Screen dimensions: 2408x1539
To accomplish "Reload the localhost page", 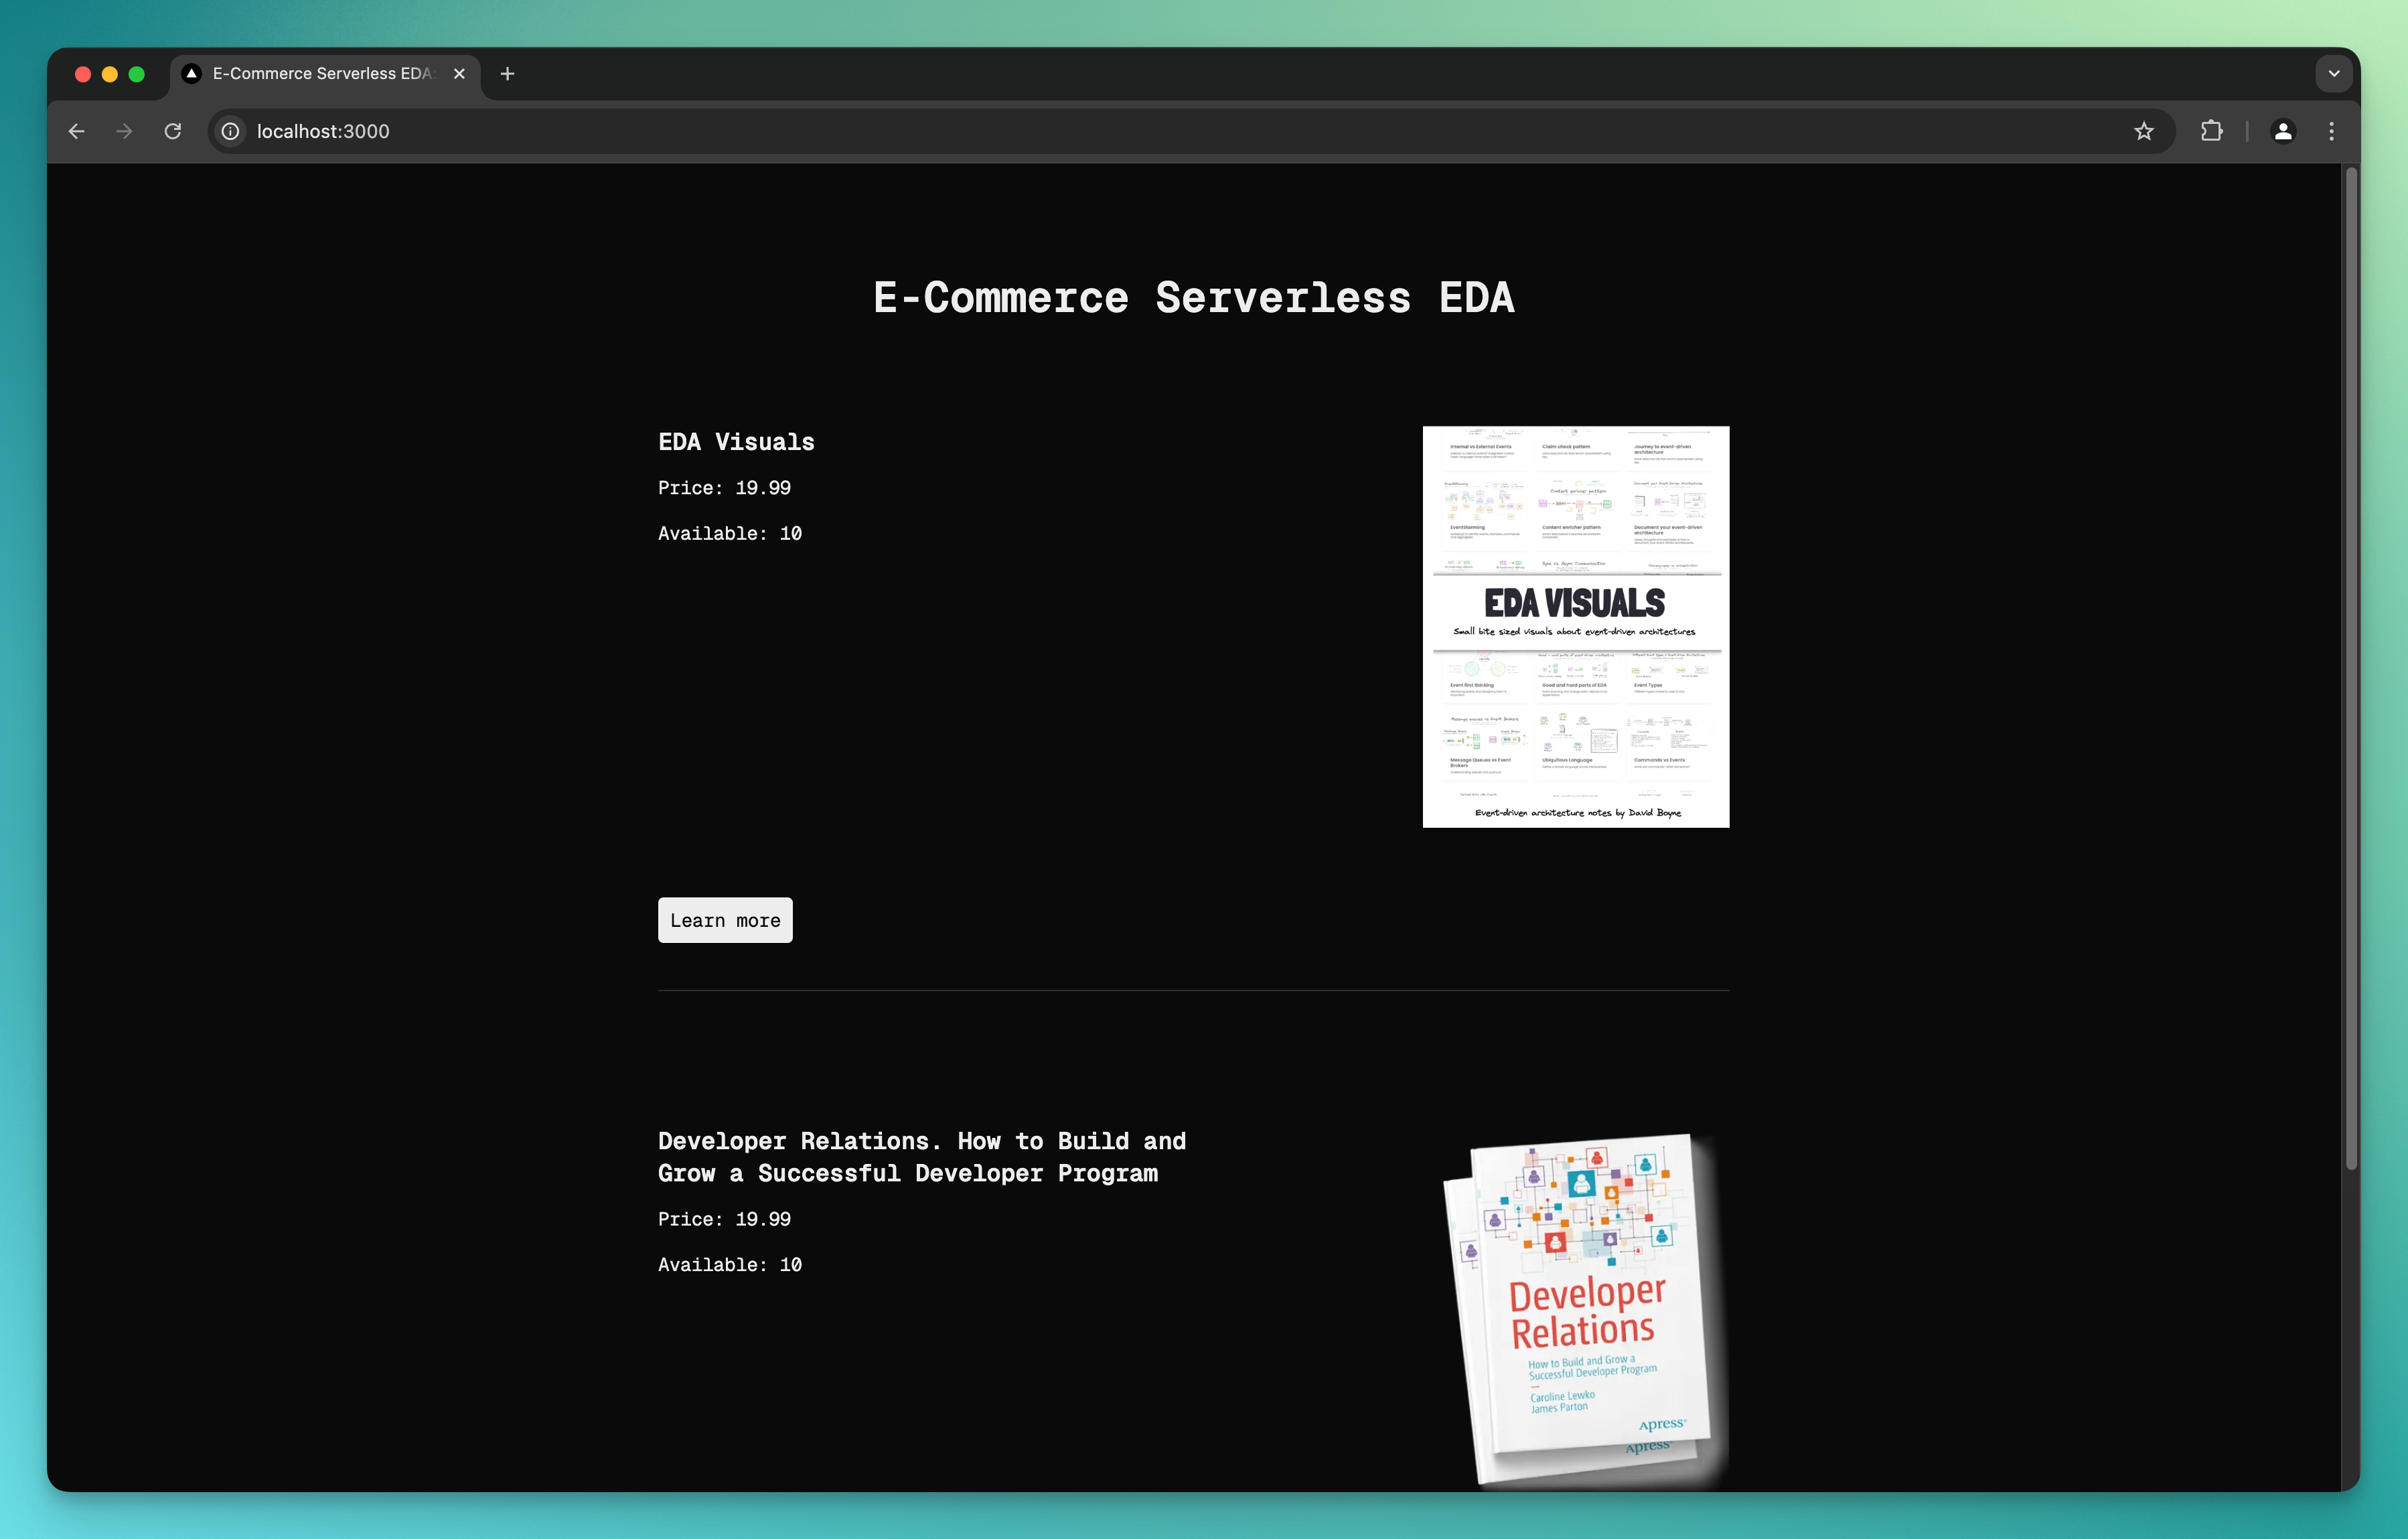I will point(173,131).
